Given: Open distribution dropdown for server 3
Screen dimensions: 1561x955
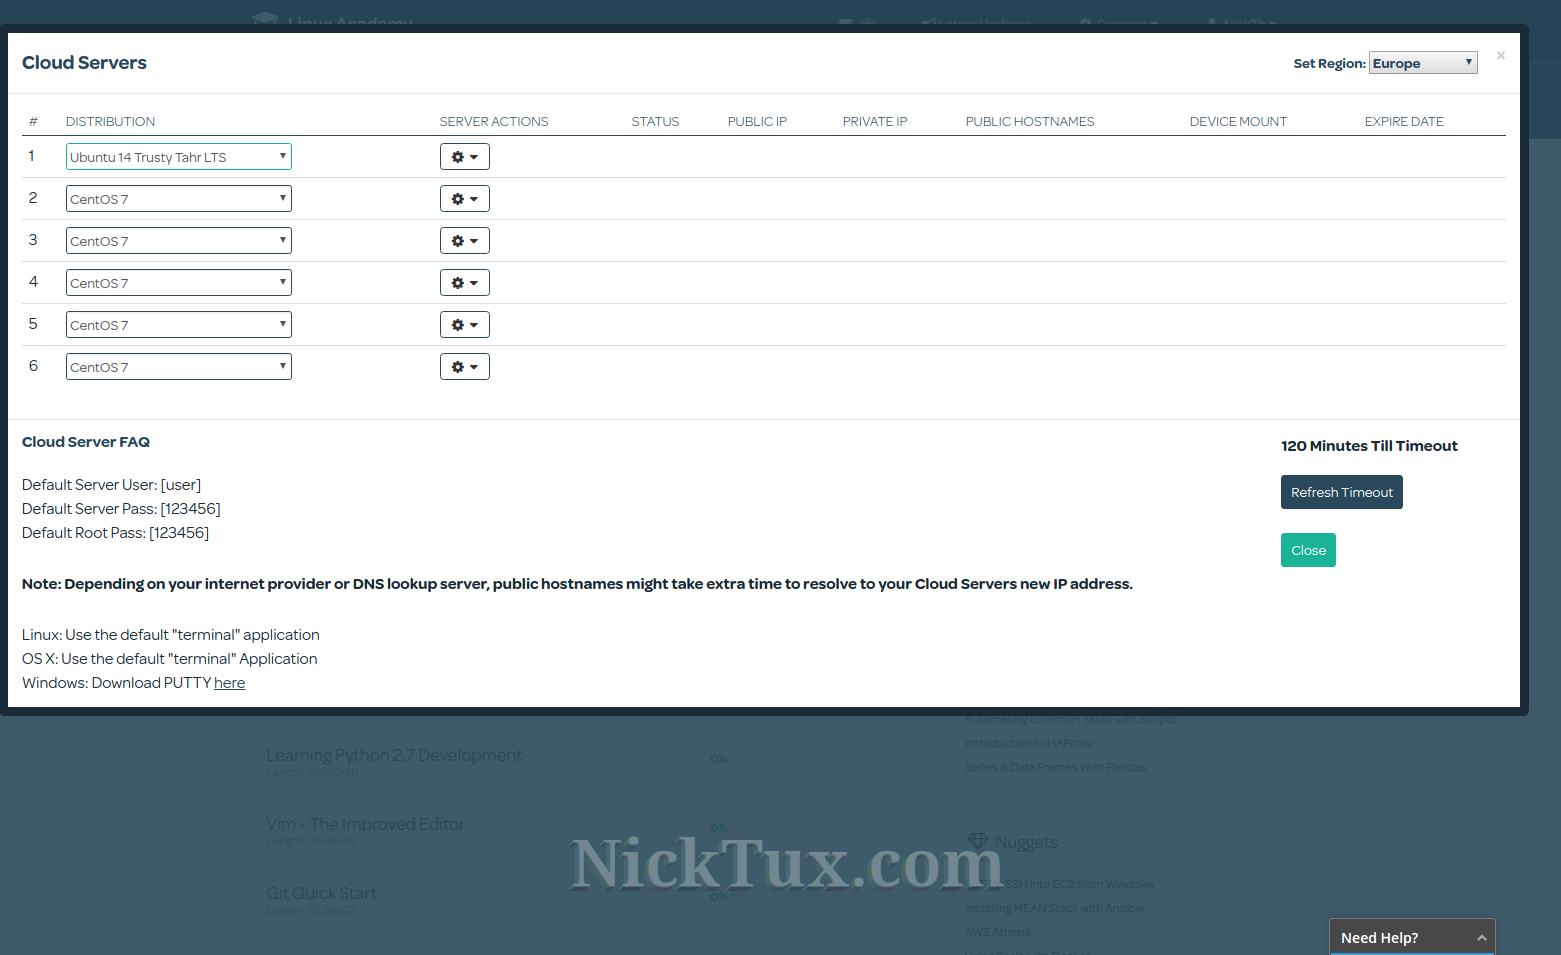Looking at the screenshot, I should click(179, 241).
